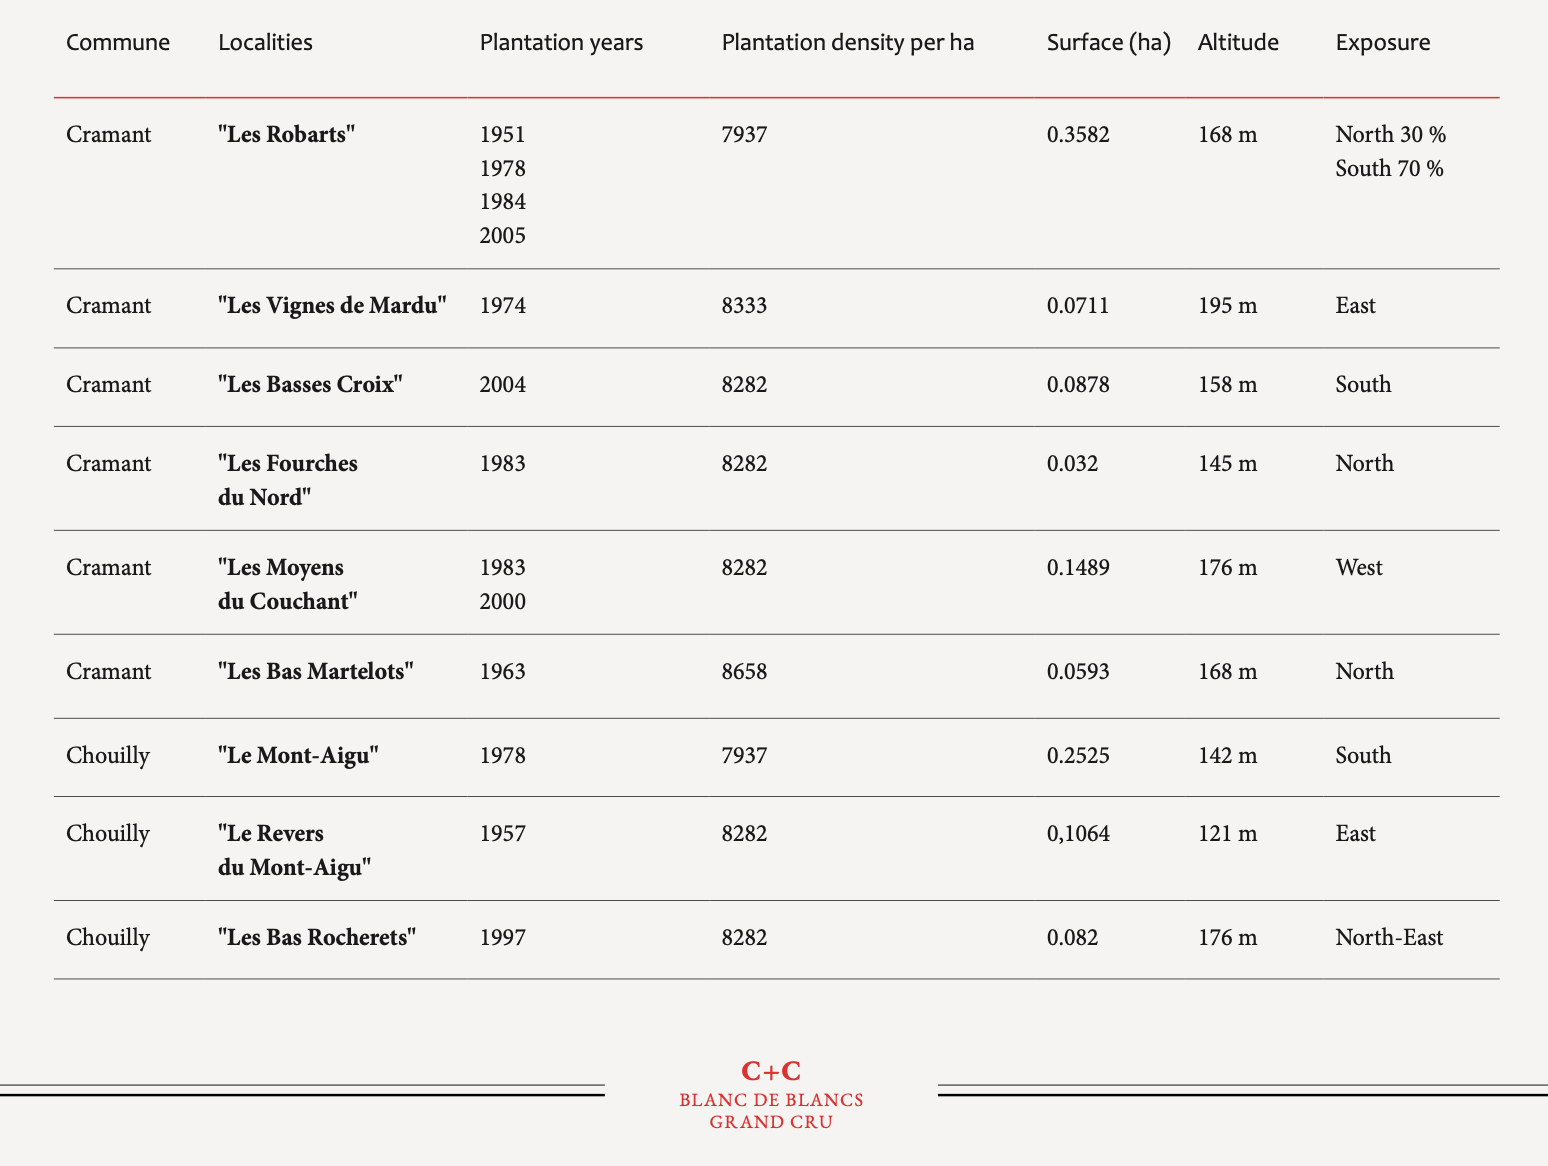Select the Altitude column header
This screenshot has height=1166, width=1548.
coord(1238,42)
